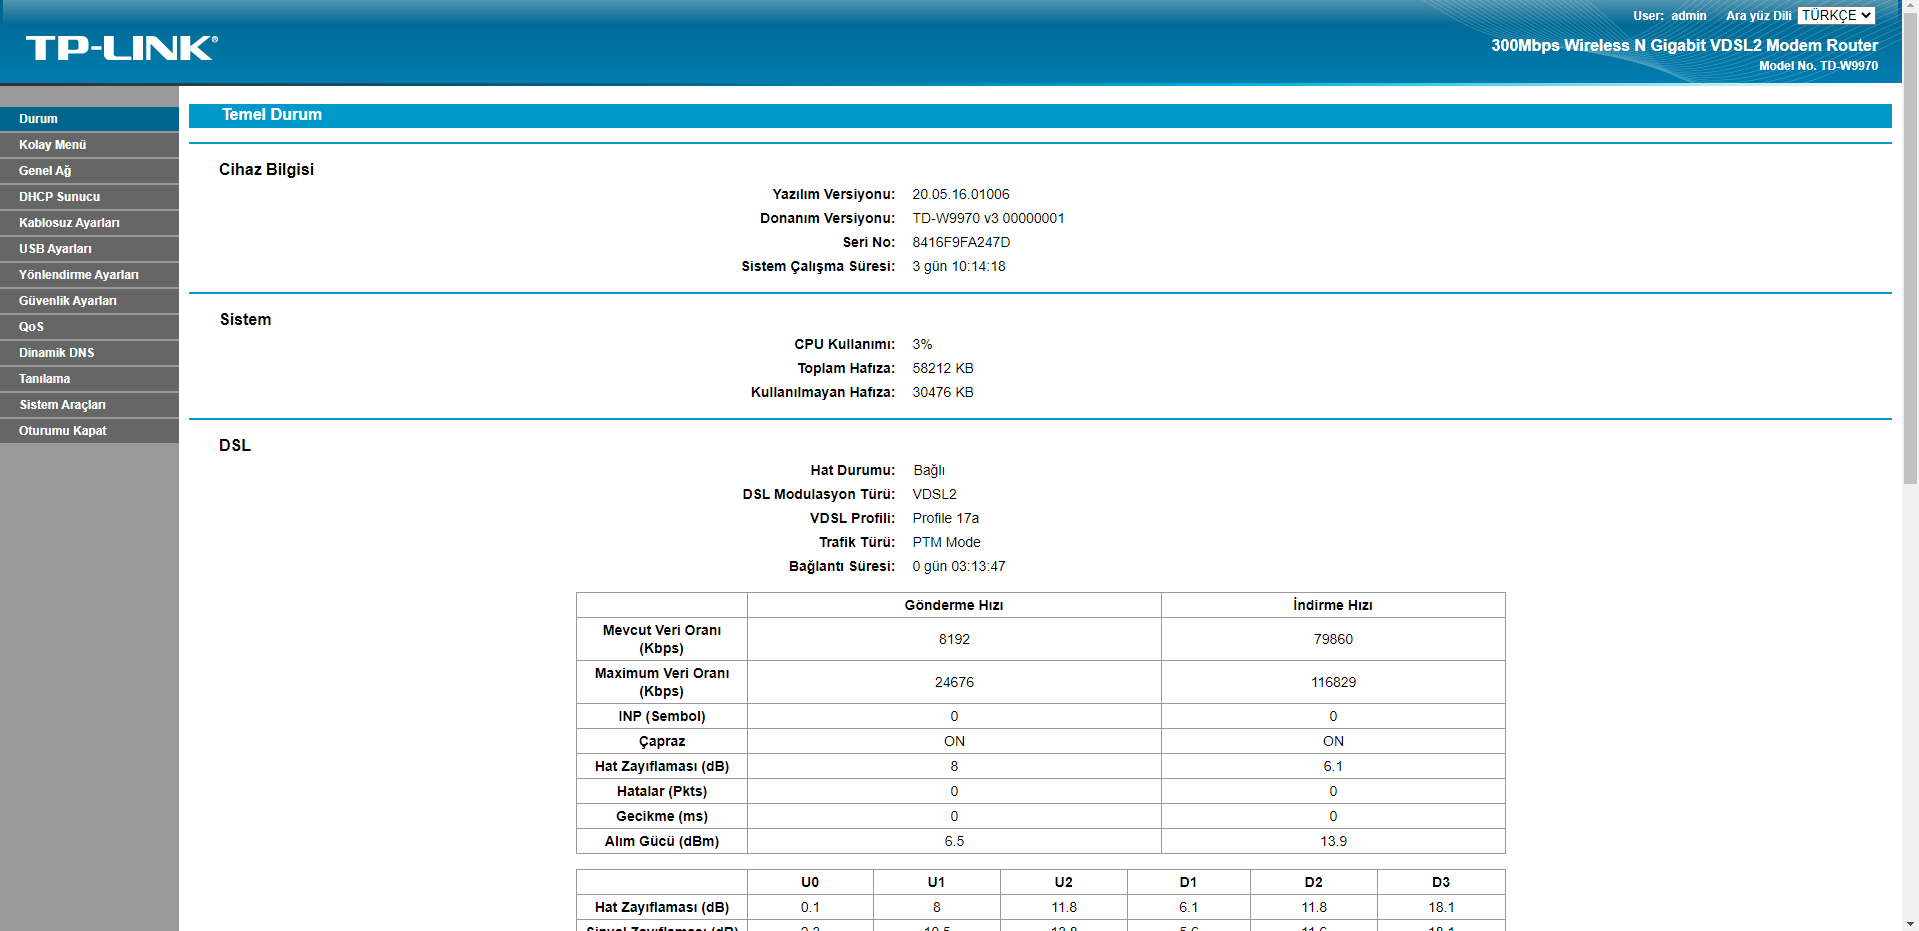Click the TP-LINK logo
The width and height of the screenshot is (1919, 931).
(121, 48)
